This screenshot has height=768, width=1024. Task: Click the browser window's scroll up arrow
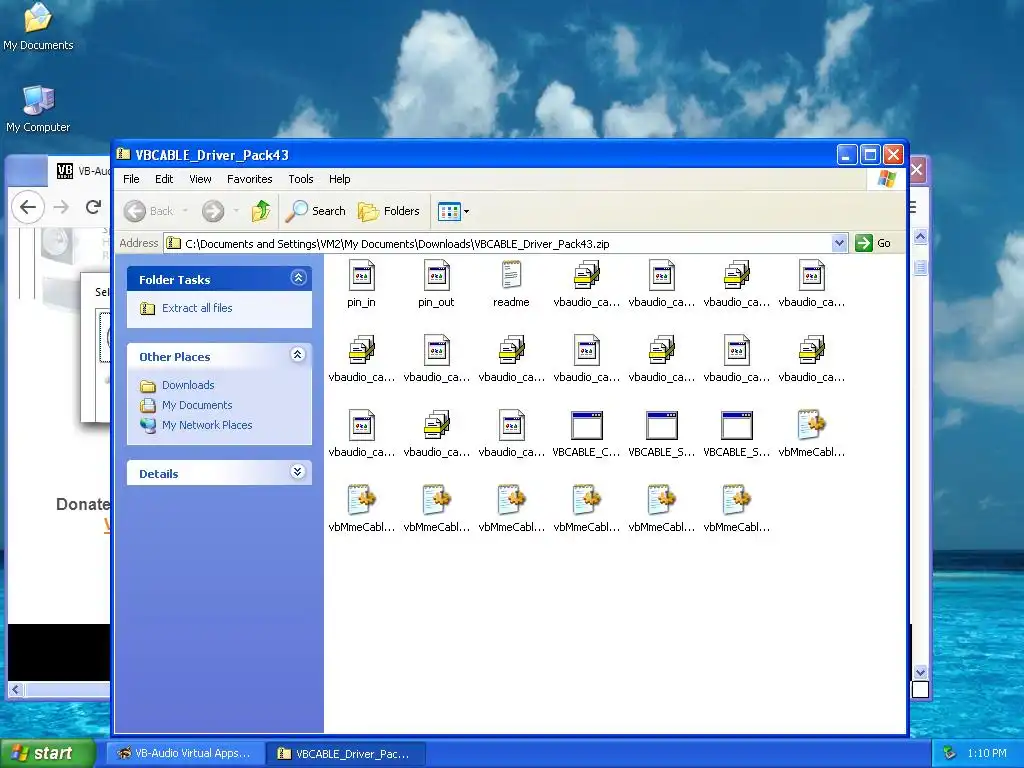(x=920, y=236)
